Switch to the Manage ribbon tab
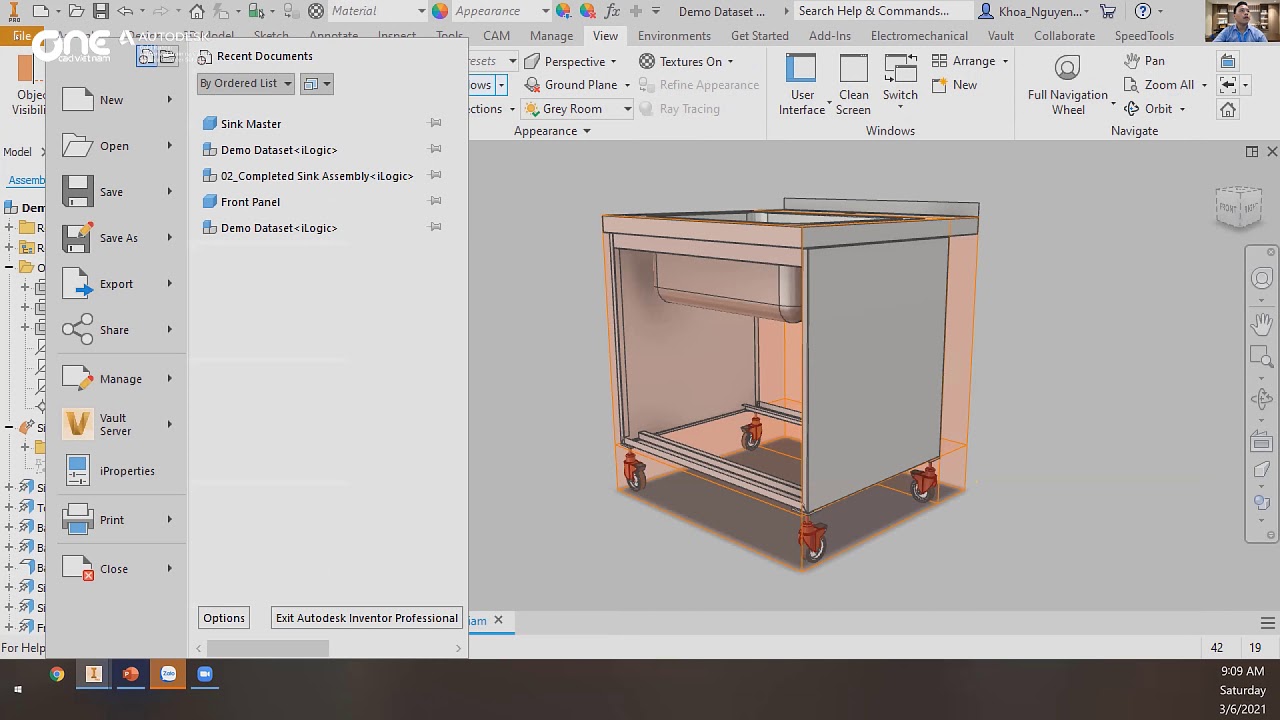This screenshot has width=1280, height=720. tap(551, 36)
